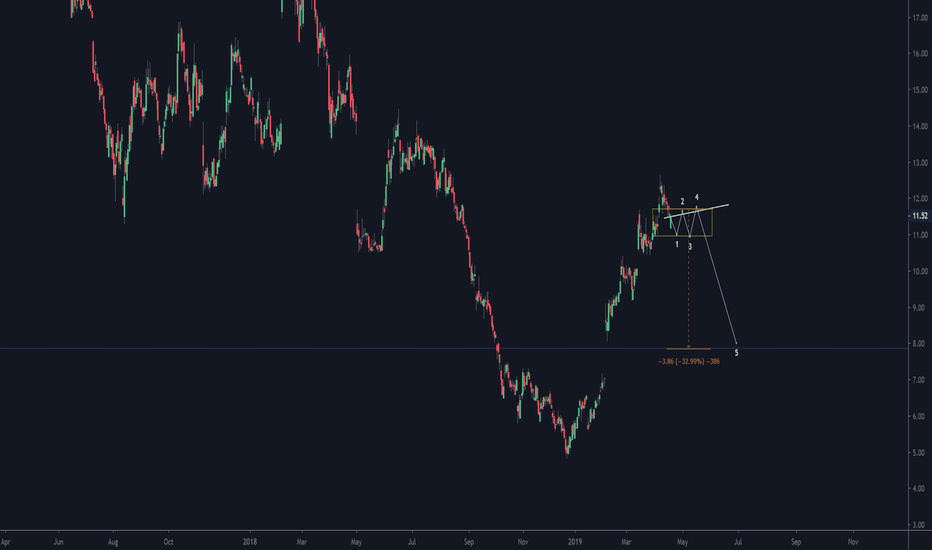Click the Apr label on time axis
The width and height of the screenshot is (932, 550).
pos(5,542)
